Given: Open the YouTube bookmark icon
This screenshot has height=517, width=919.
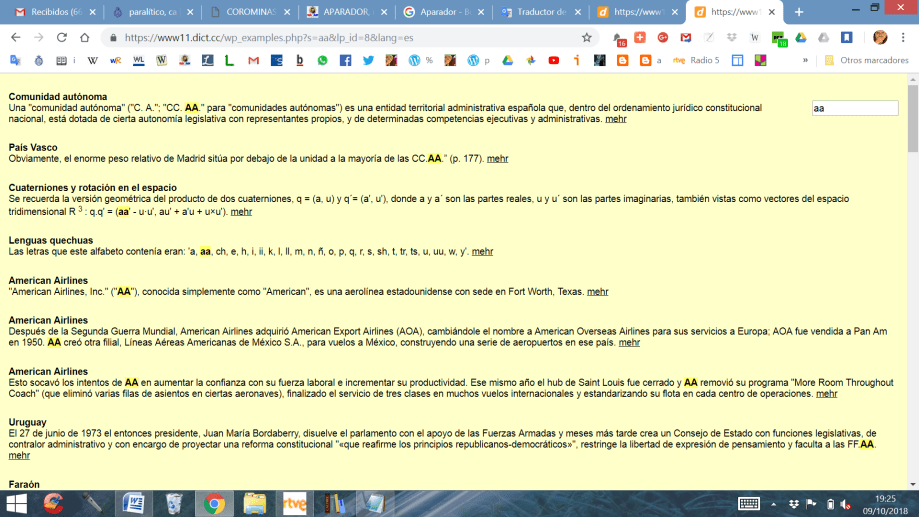Looking at the screenshot, I should (553, 60).
